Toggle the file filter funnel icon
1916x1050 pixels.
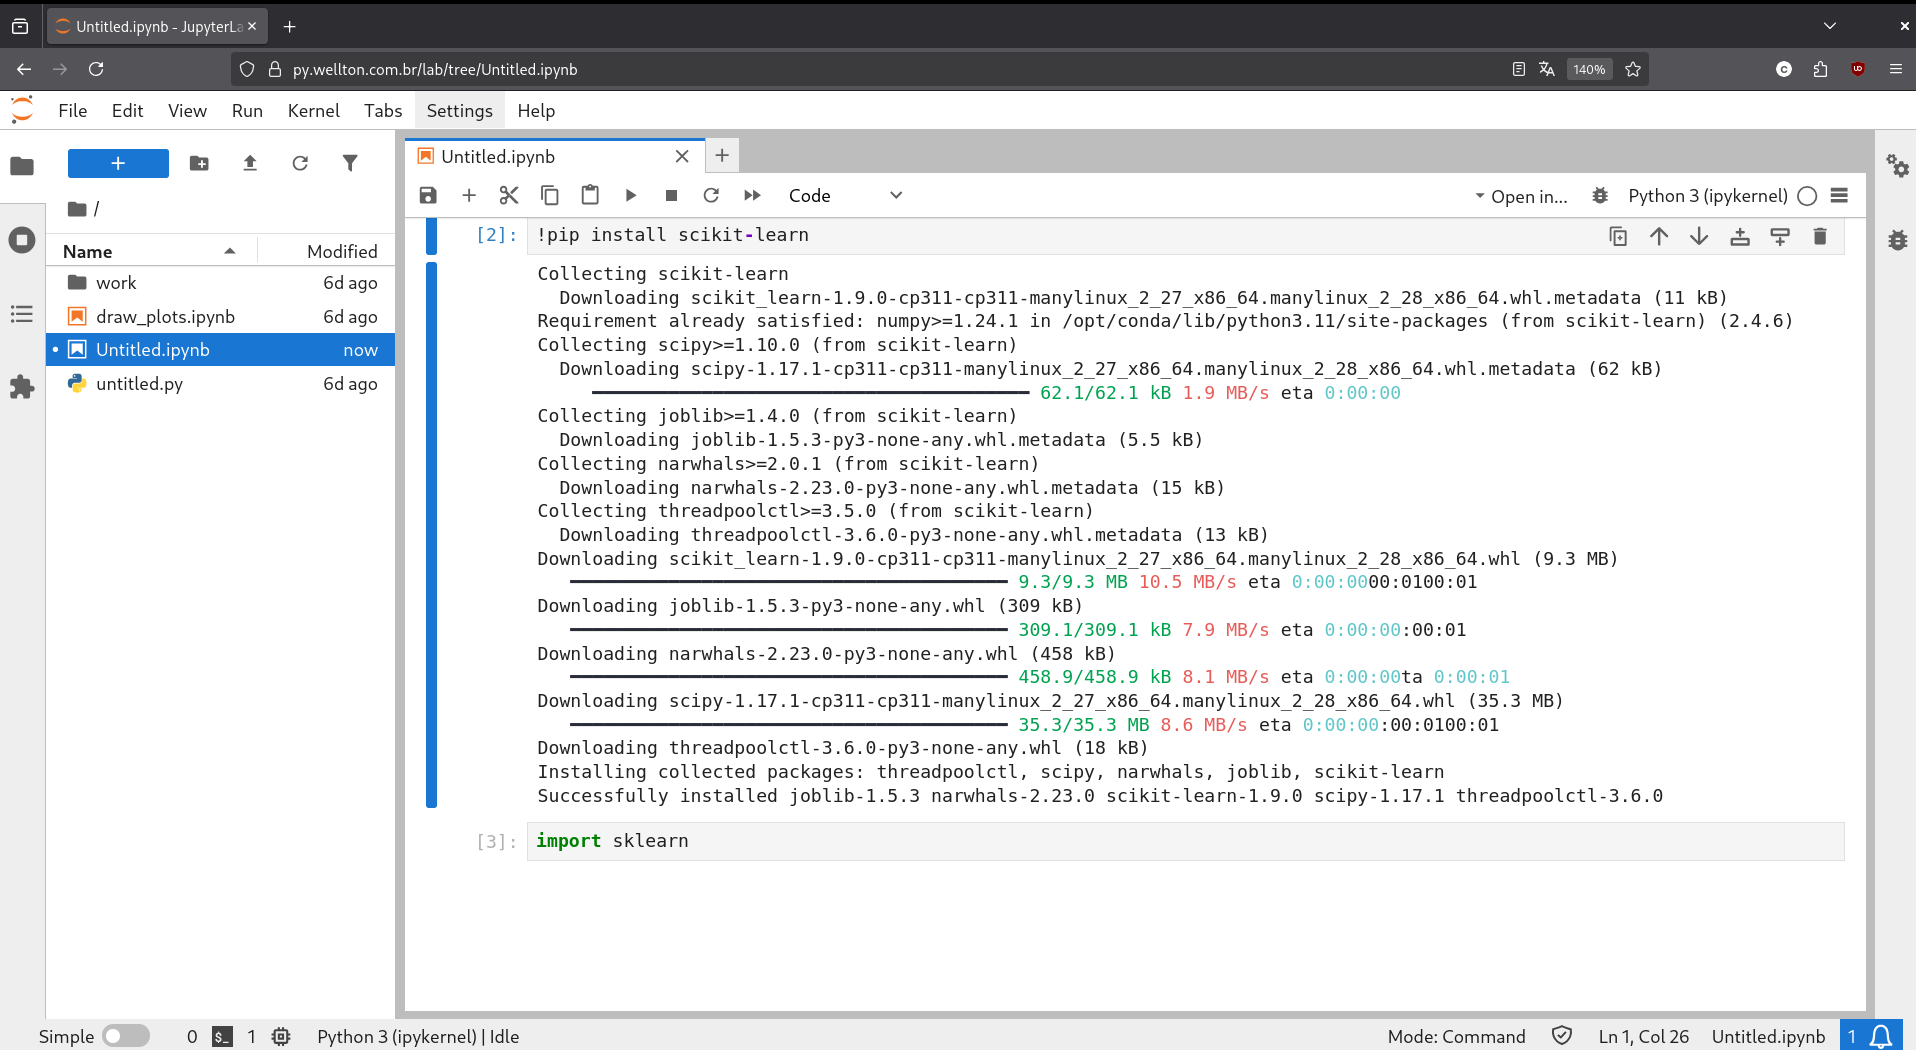(350, 163)
